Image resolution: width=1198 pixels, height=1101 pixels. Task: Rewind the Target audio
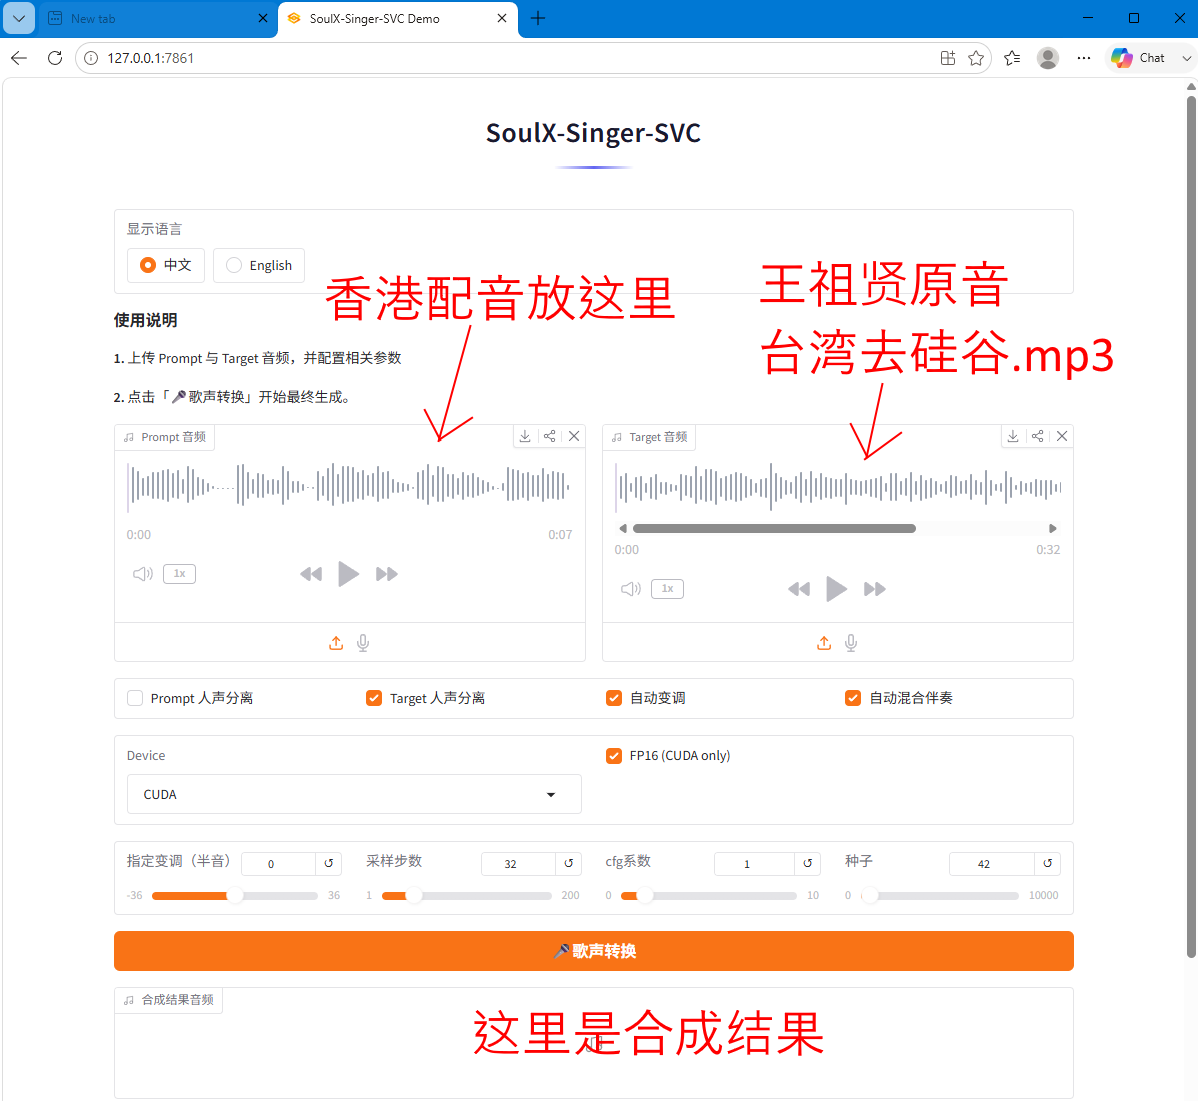click(799, 589)
